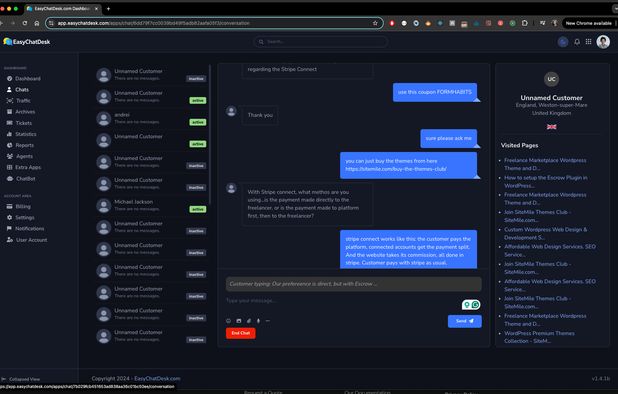Click the 'Thank you' customer message
Screen dimensions: 618x394
click(x=260, y=115)
